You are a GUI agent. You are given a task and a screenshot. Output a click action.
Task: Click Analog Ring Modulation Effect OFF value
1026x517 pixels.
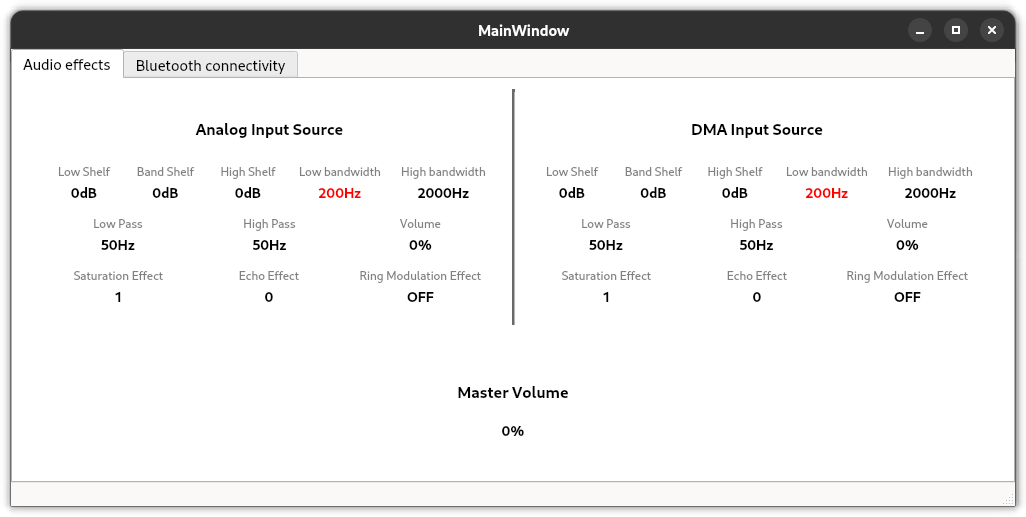420,297
